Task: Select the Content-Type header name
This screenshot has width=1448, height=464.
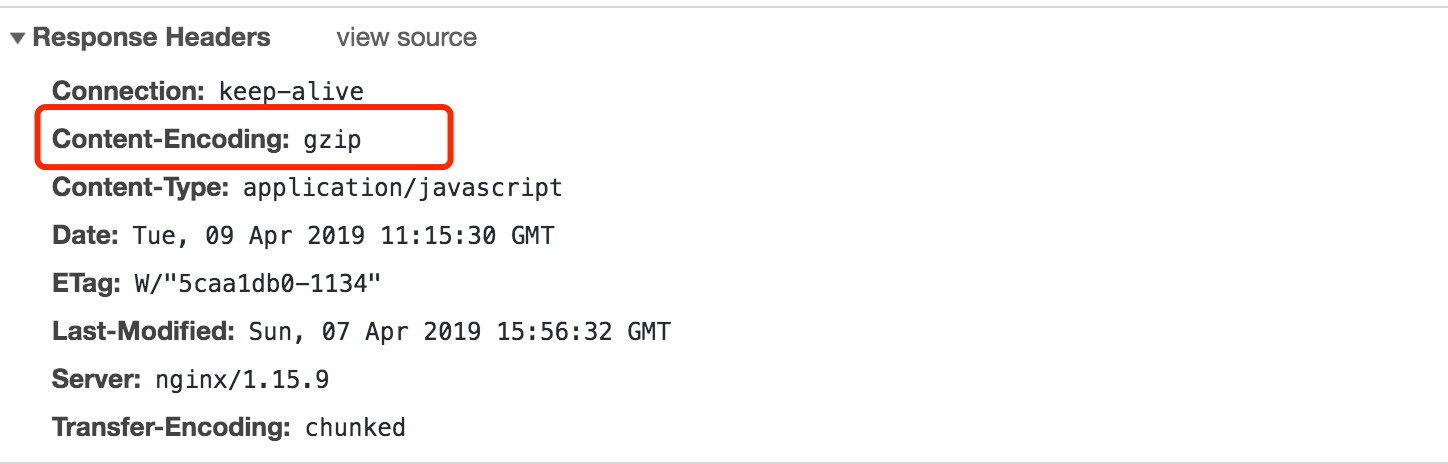Action: [x=141, y=187]
